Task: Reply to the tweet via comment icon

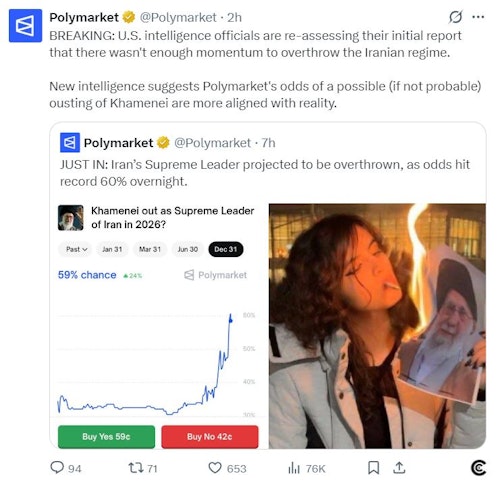Action: tap(57, 467)
